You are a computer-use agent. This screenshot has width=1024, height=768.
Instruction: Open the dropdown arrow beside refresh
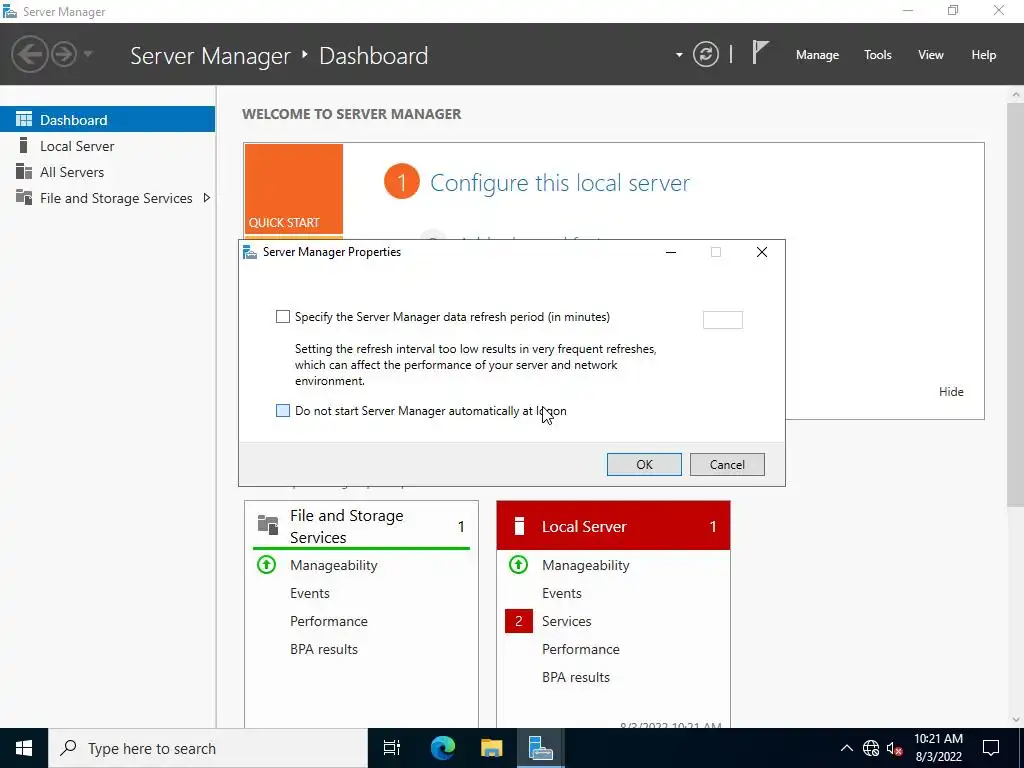[x=679, y=55]
